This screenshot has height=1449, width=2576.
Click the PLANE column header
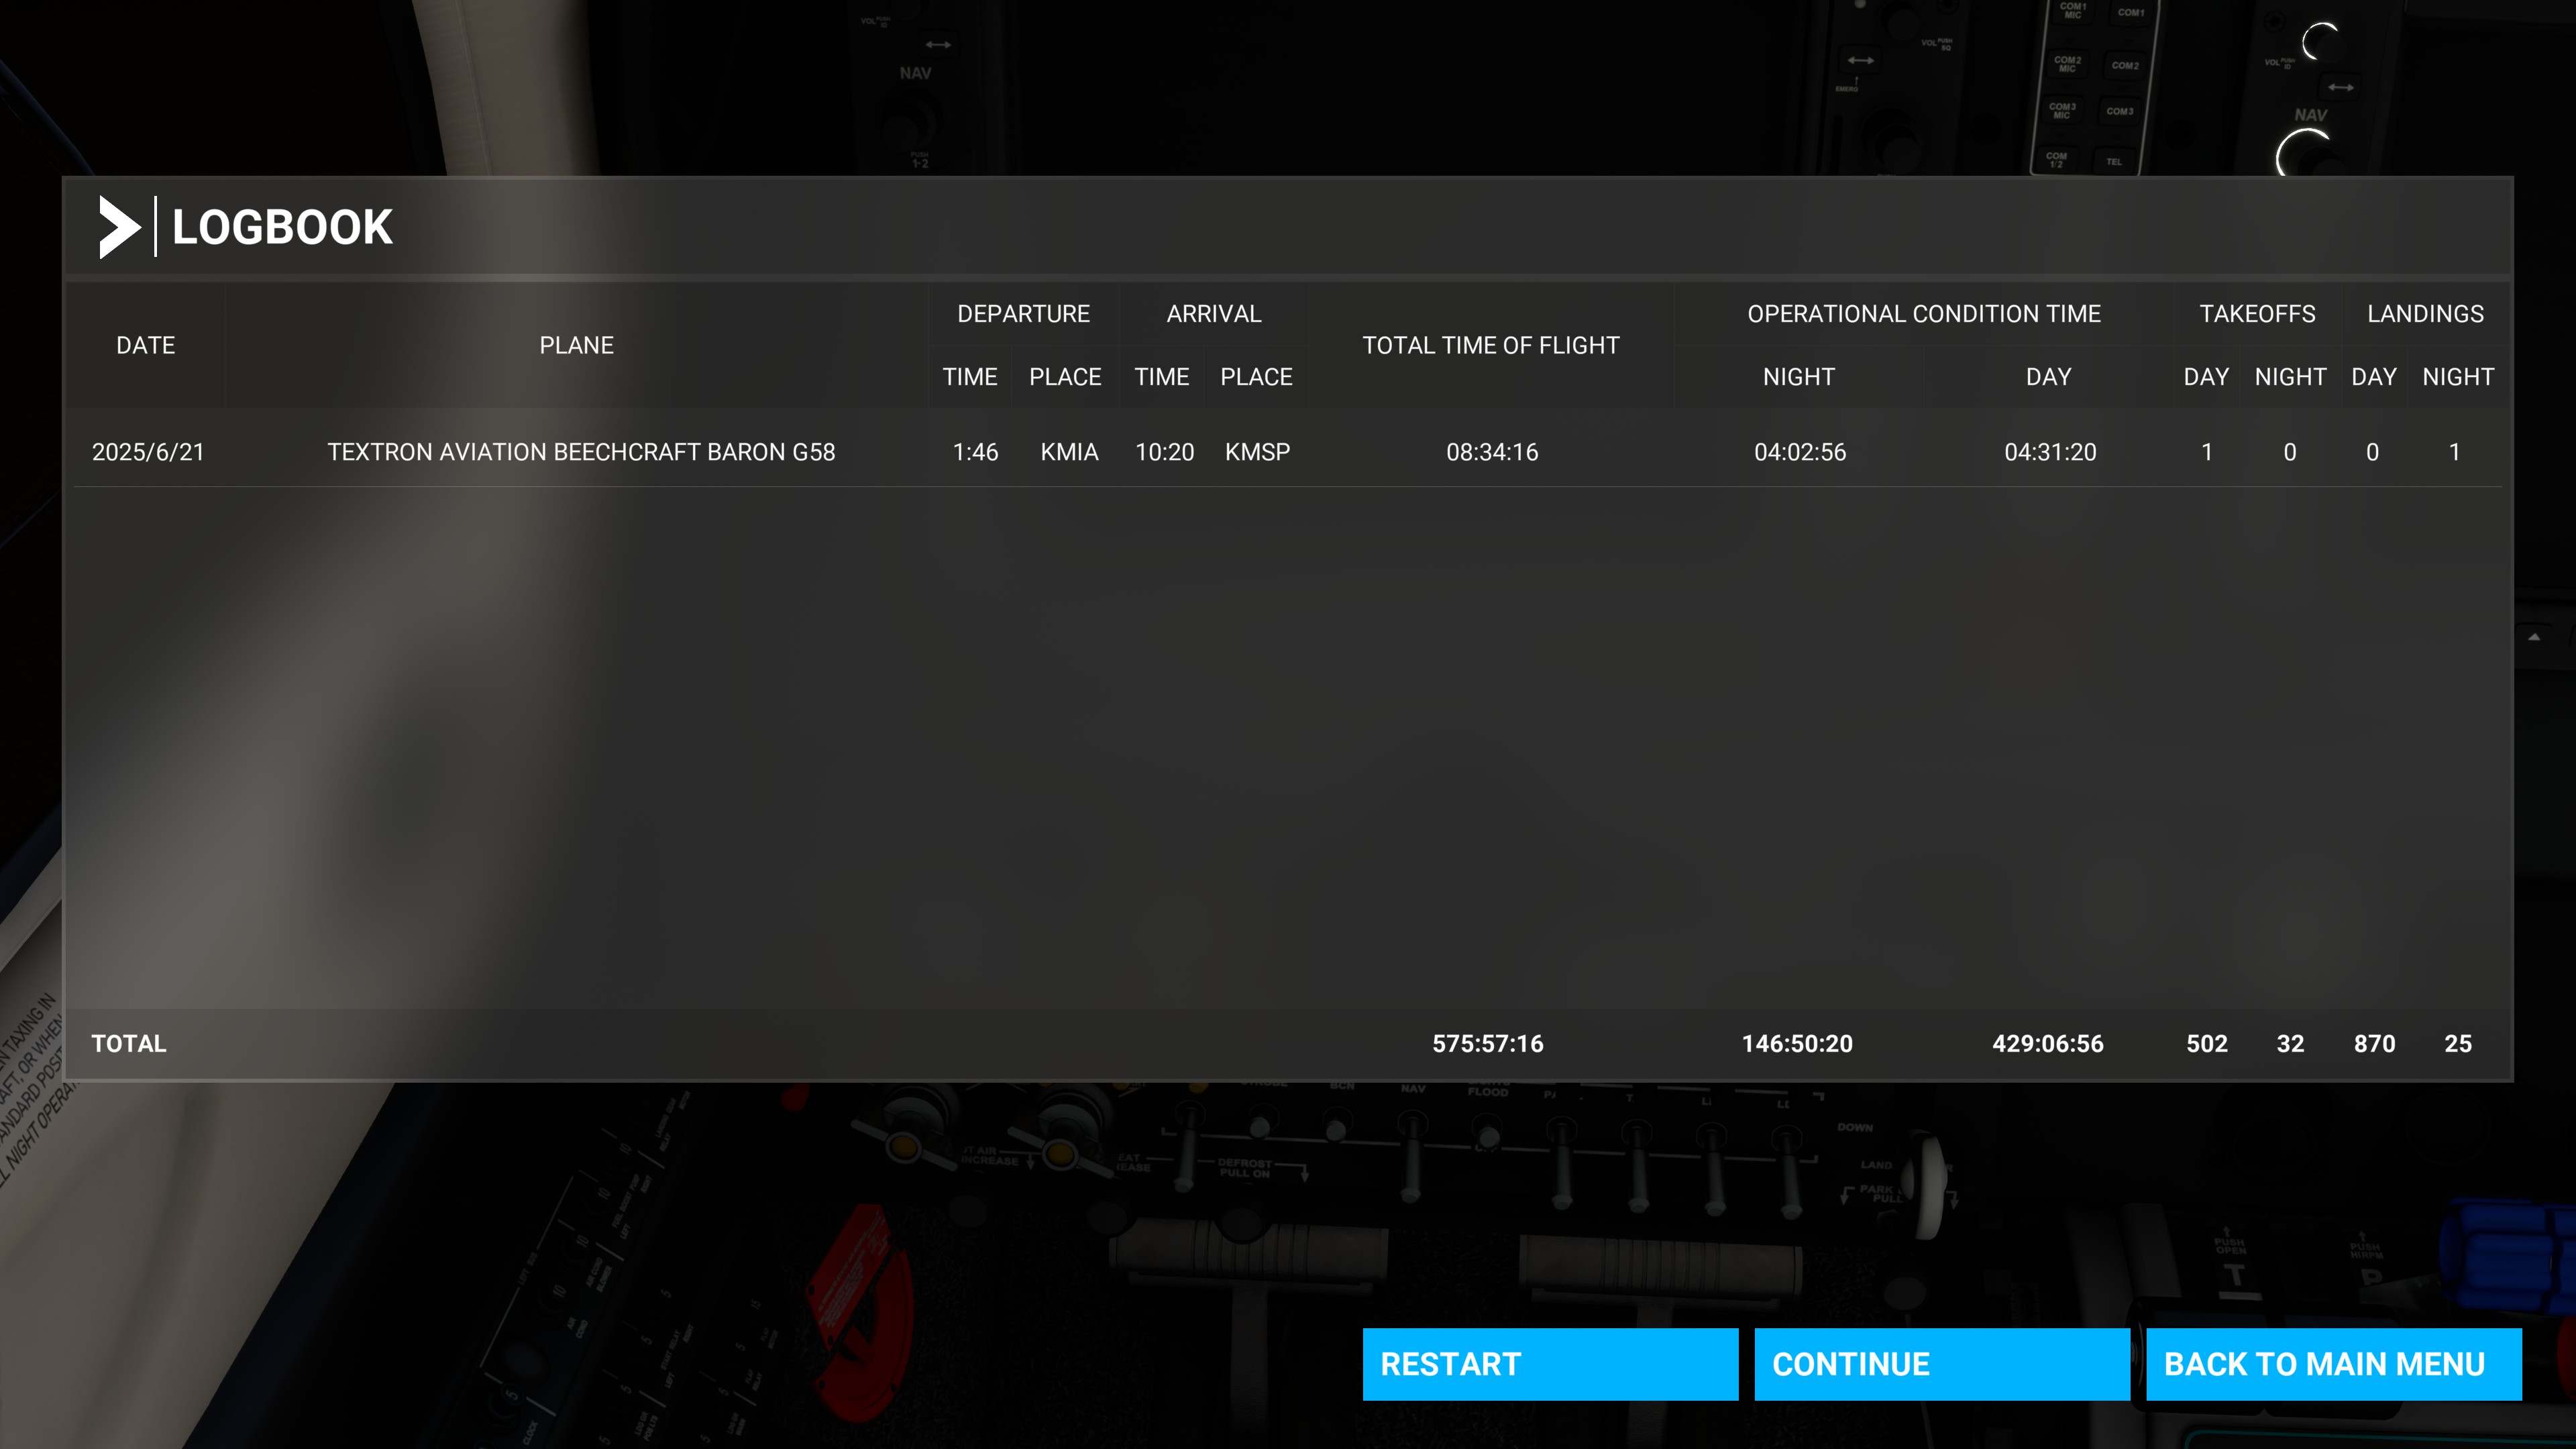pos(576,345)
